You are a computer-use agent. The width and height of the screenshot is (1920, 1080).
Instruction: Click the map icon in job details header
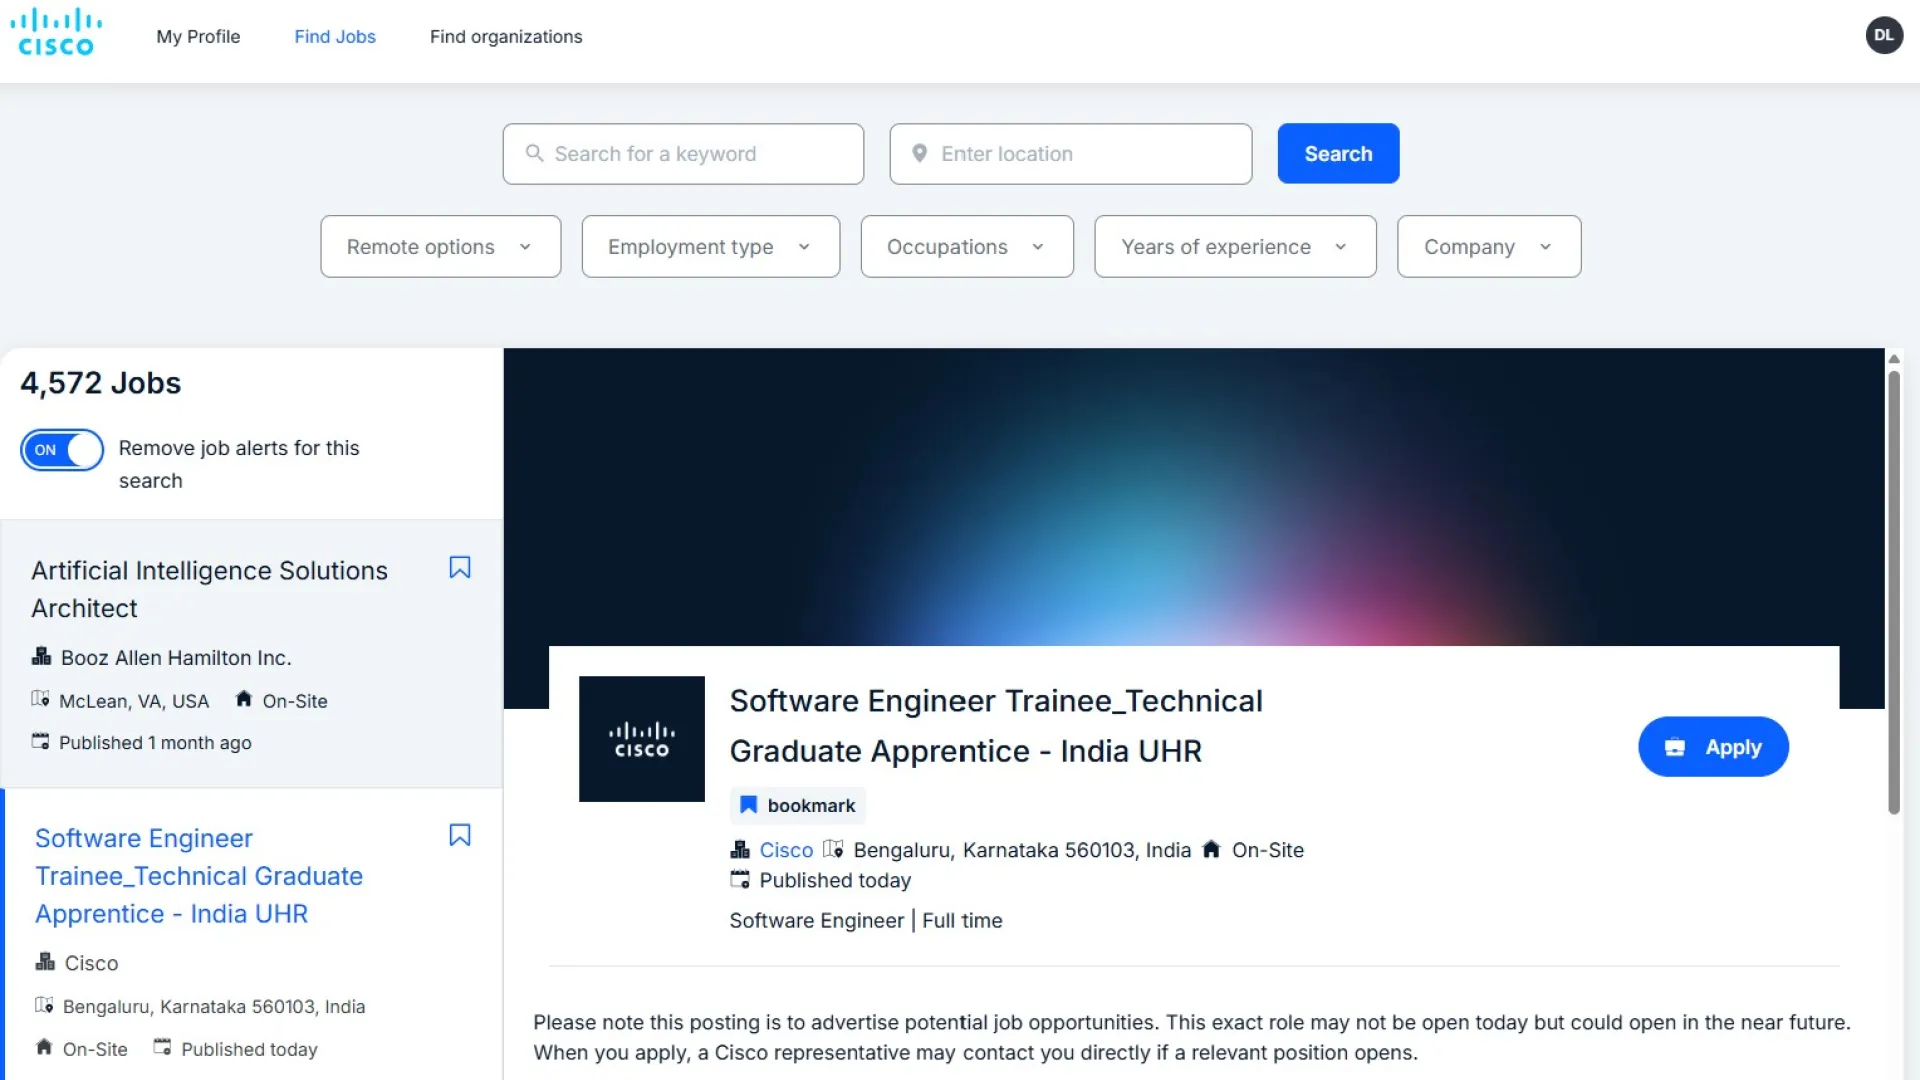click(833, 849)
